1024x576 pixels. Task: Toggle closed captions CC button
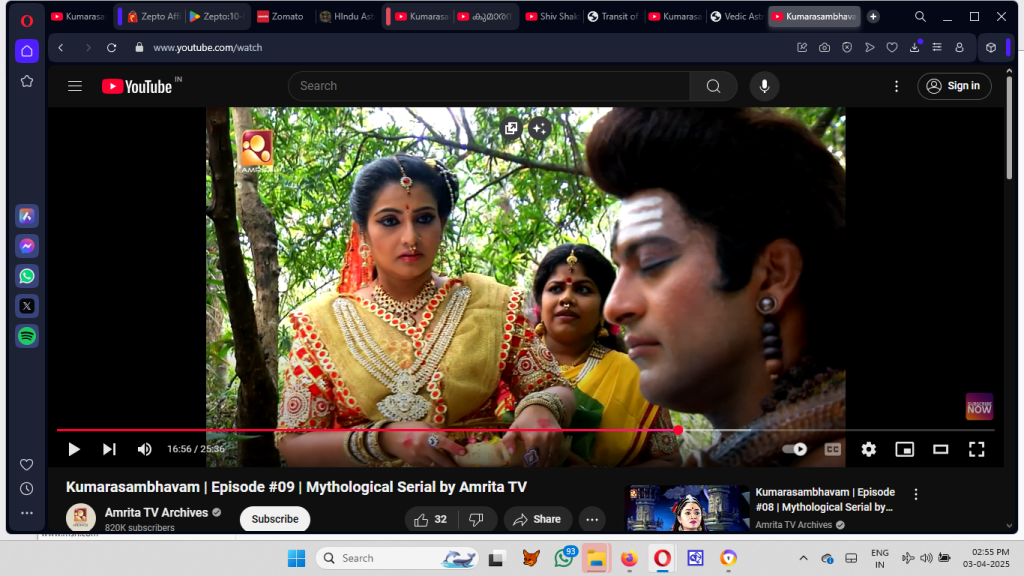pyautogui.click(x=833, y=449)
